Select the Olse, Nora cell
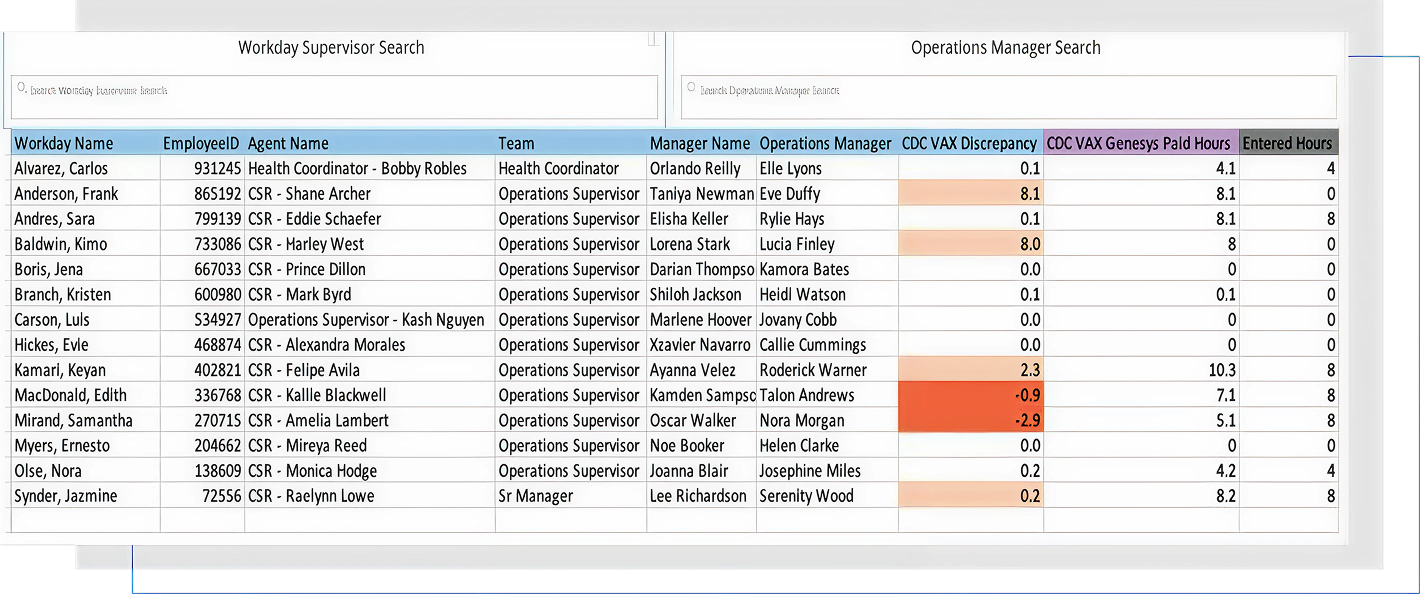 click(85, 471)
